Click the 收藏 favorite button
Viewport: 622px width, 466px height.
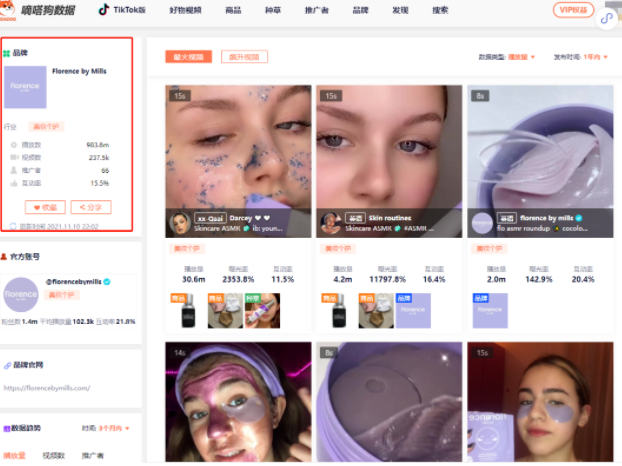coord(45,207)
